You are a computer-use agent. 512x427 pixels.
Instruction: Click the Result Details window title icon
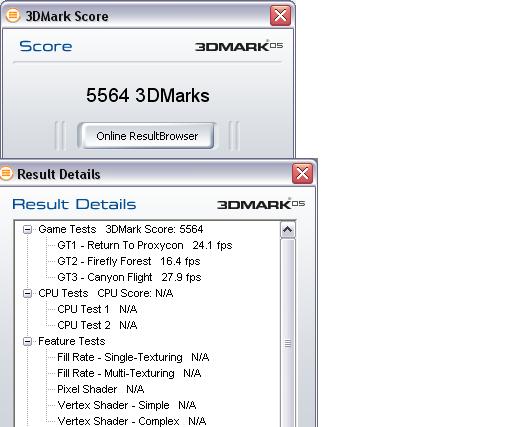point(6,174)
